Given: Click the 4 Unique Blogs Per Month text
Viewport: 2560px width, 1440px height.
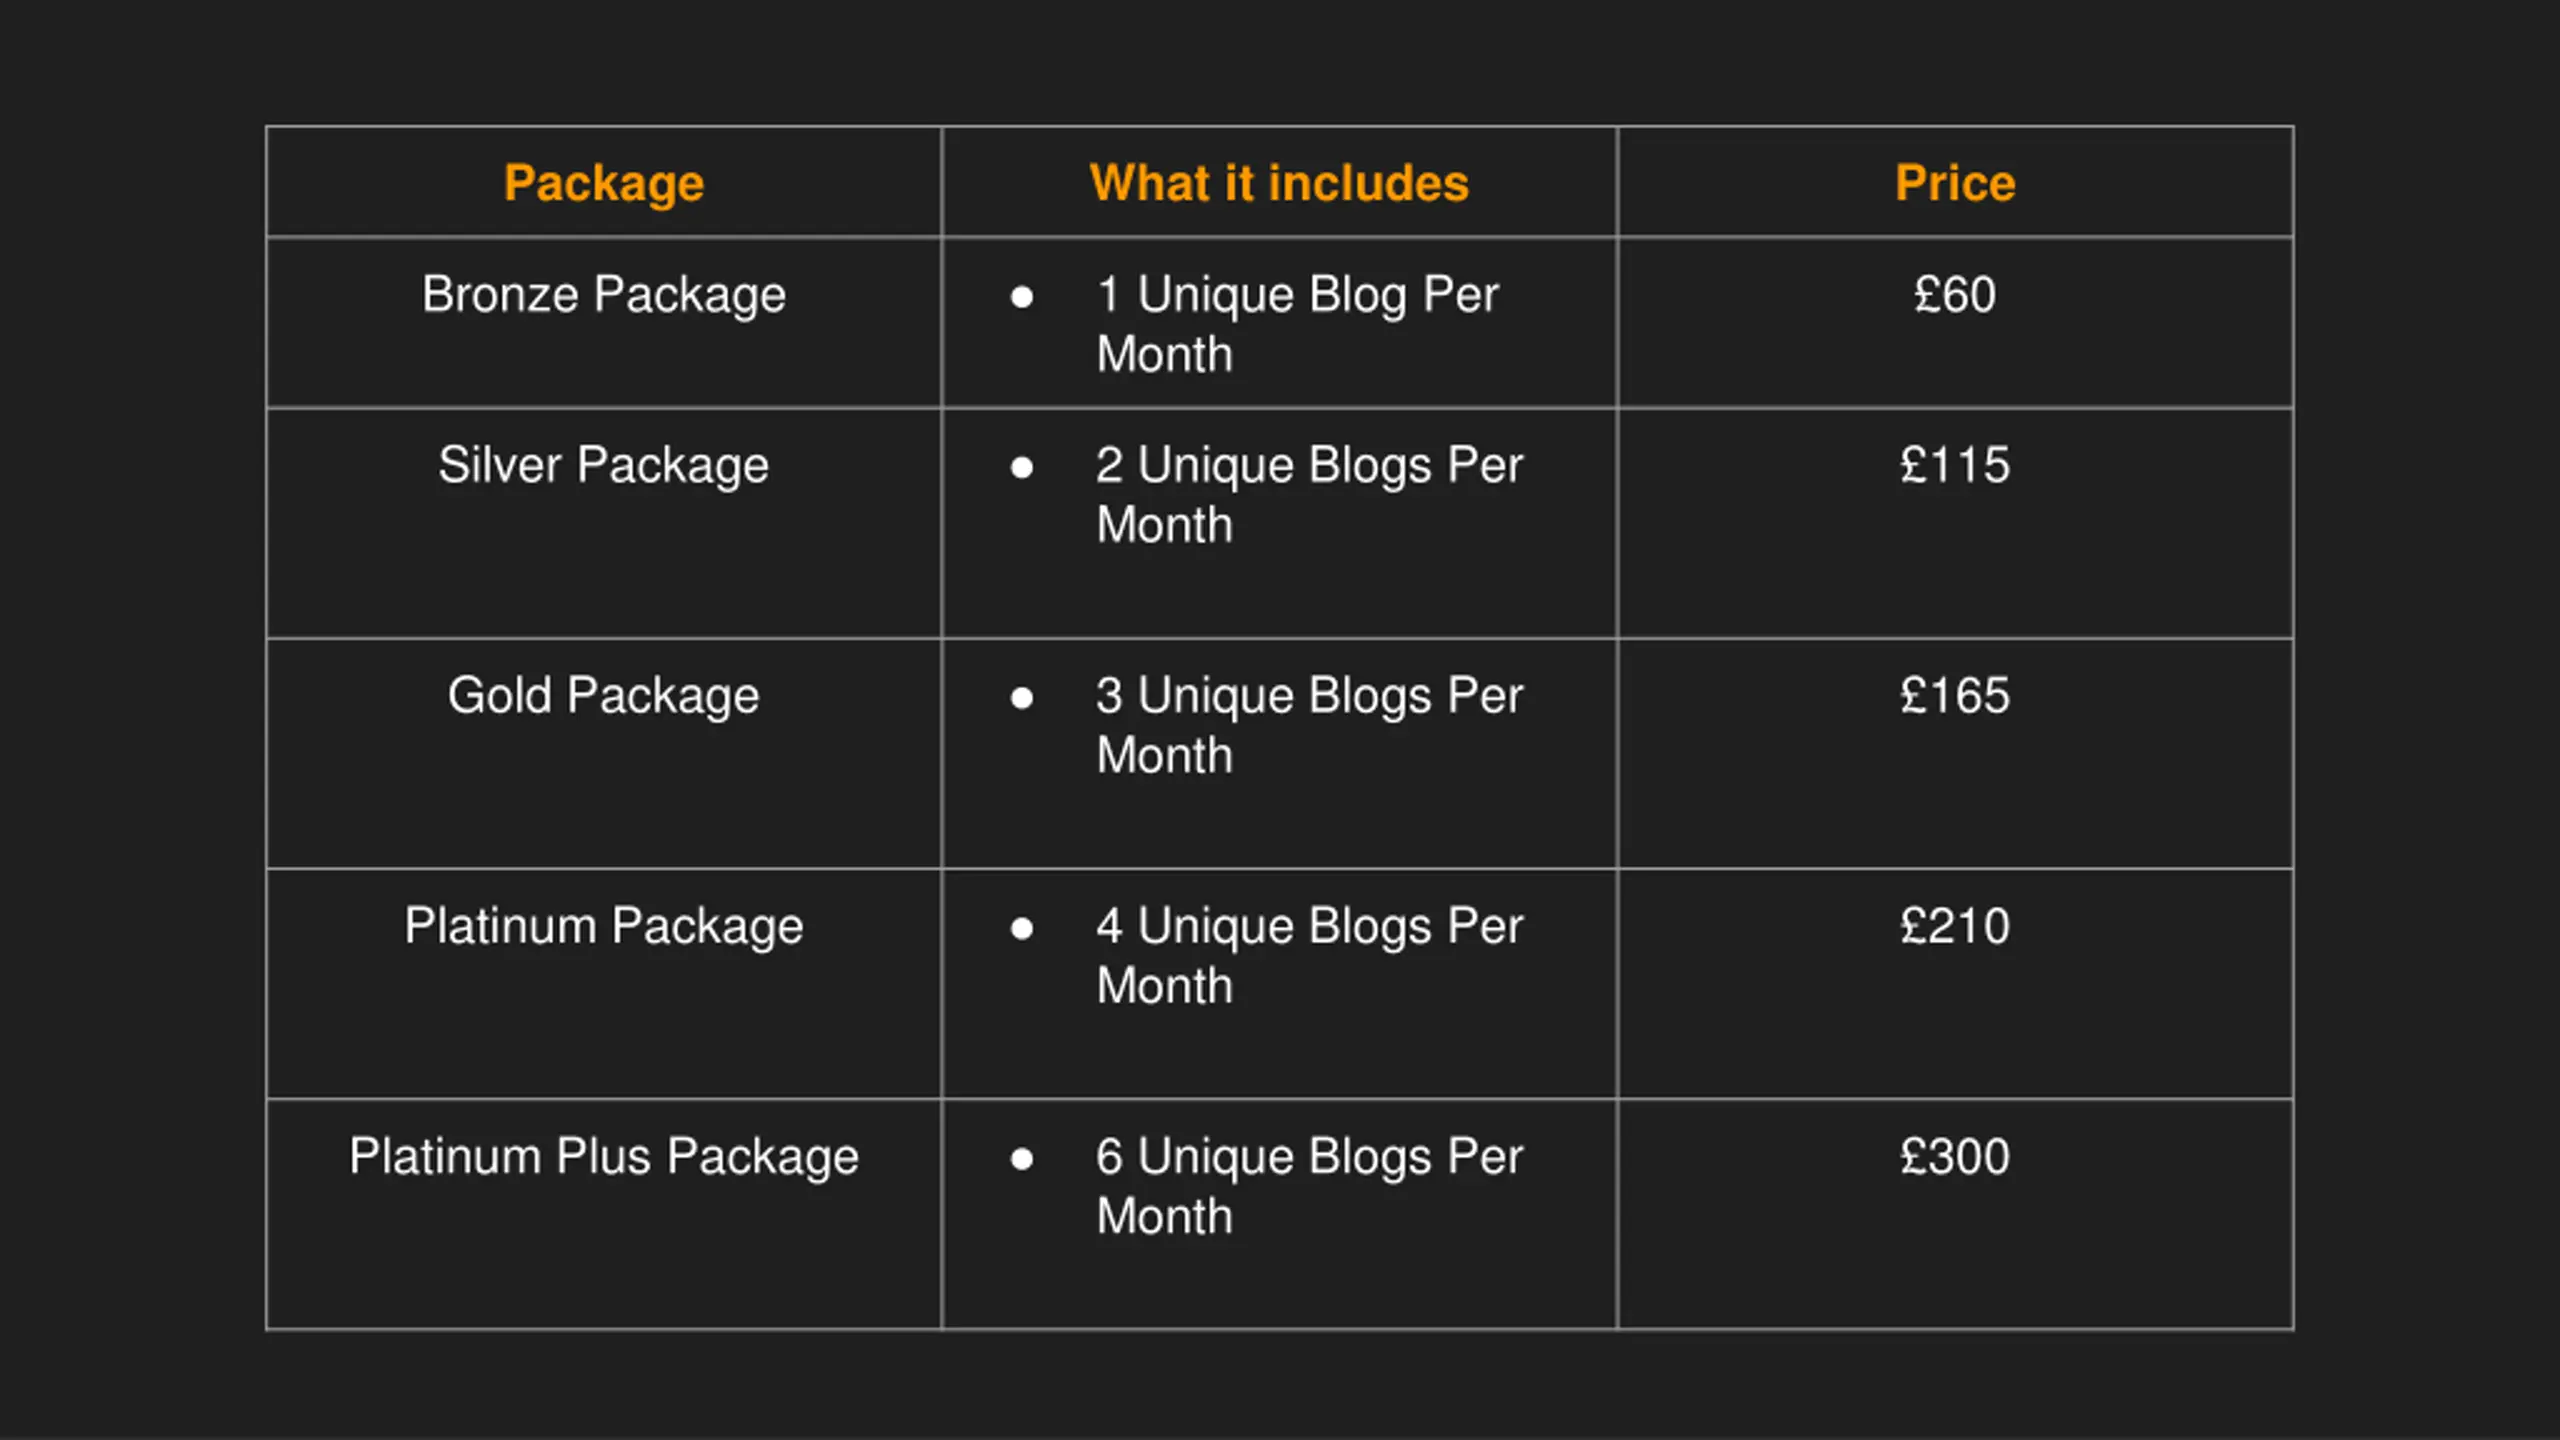Looking at the screenshot, I should tap(1308, 955).
